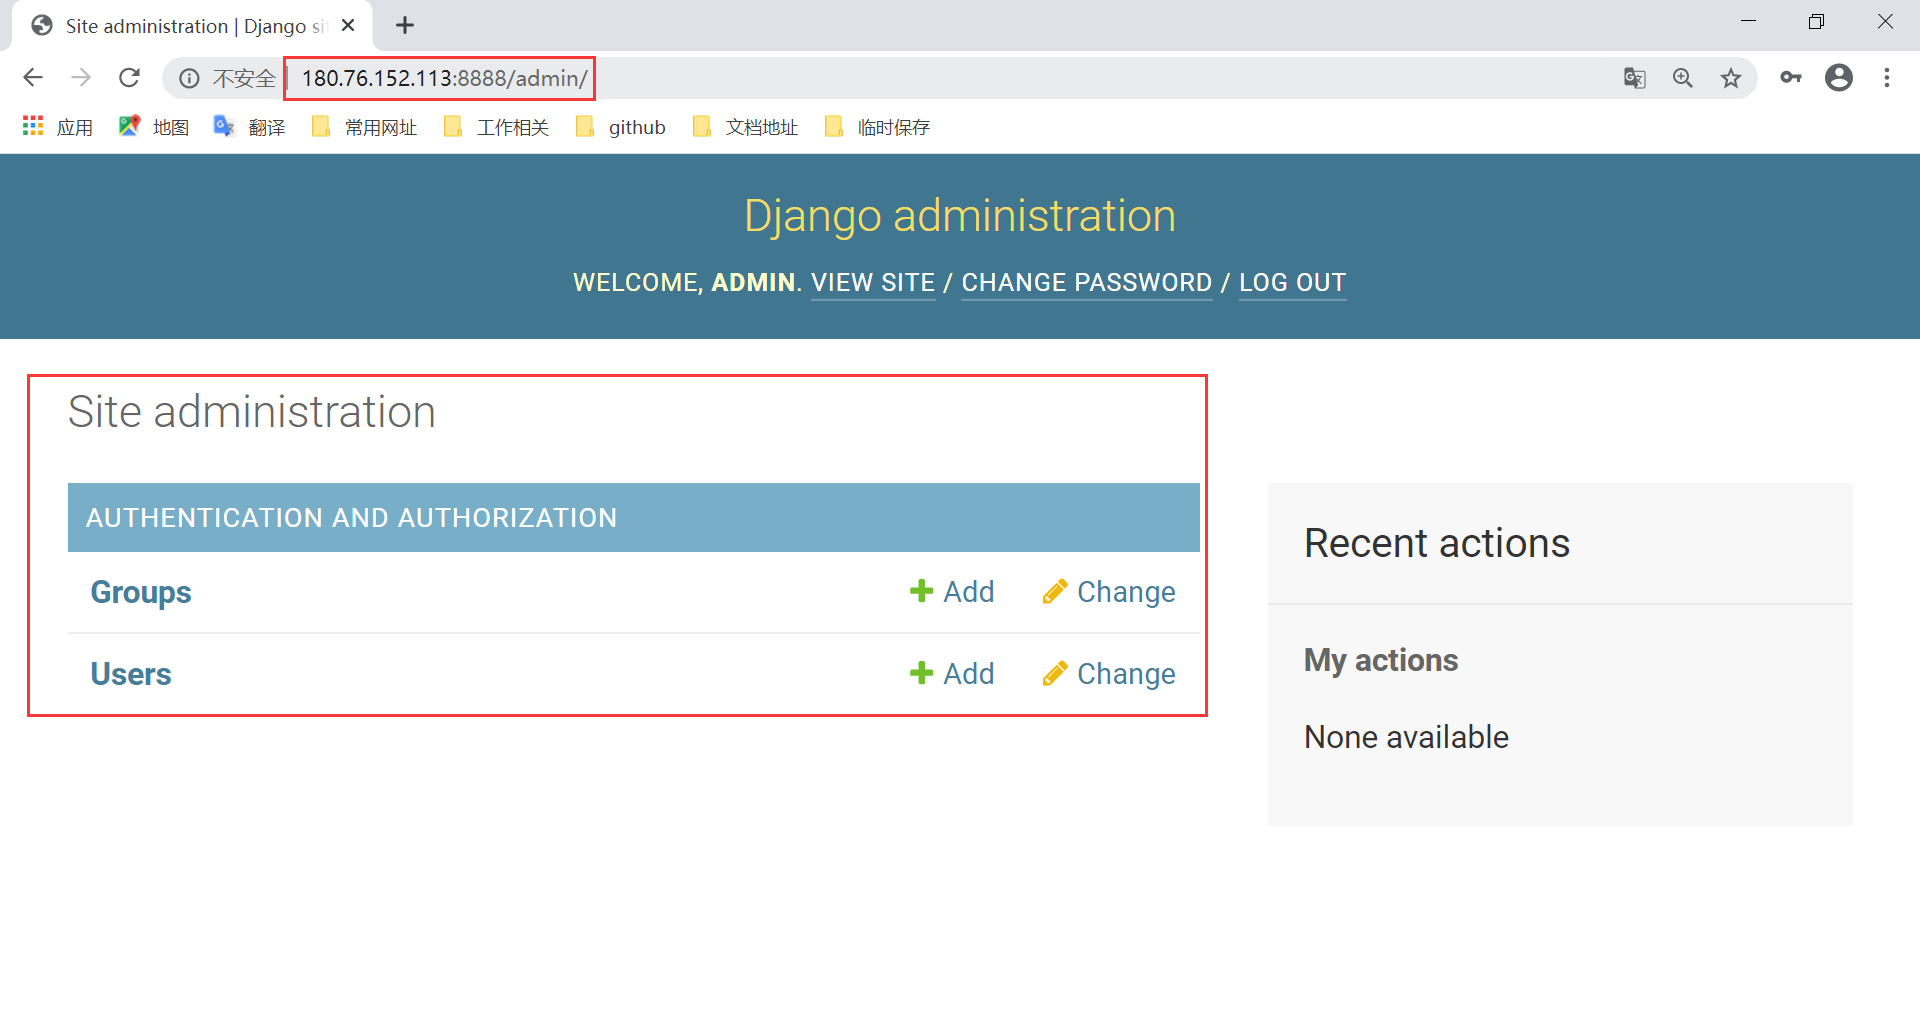Click LOG OUT in the header

[x=1293, y=283]
